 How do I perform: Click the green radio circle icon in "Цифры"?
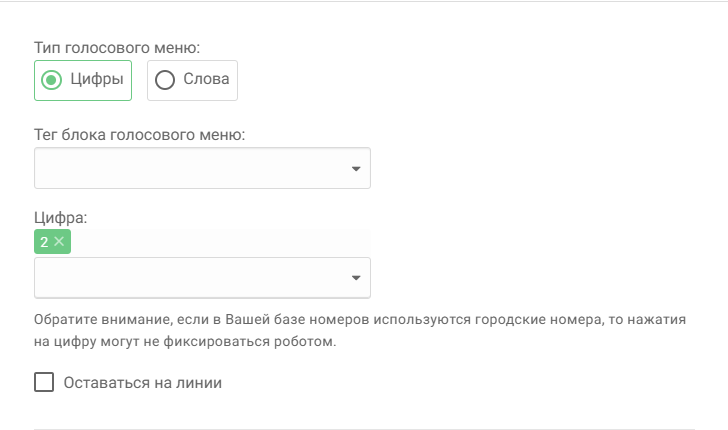pos(53,80)
